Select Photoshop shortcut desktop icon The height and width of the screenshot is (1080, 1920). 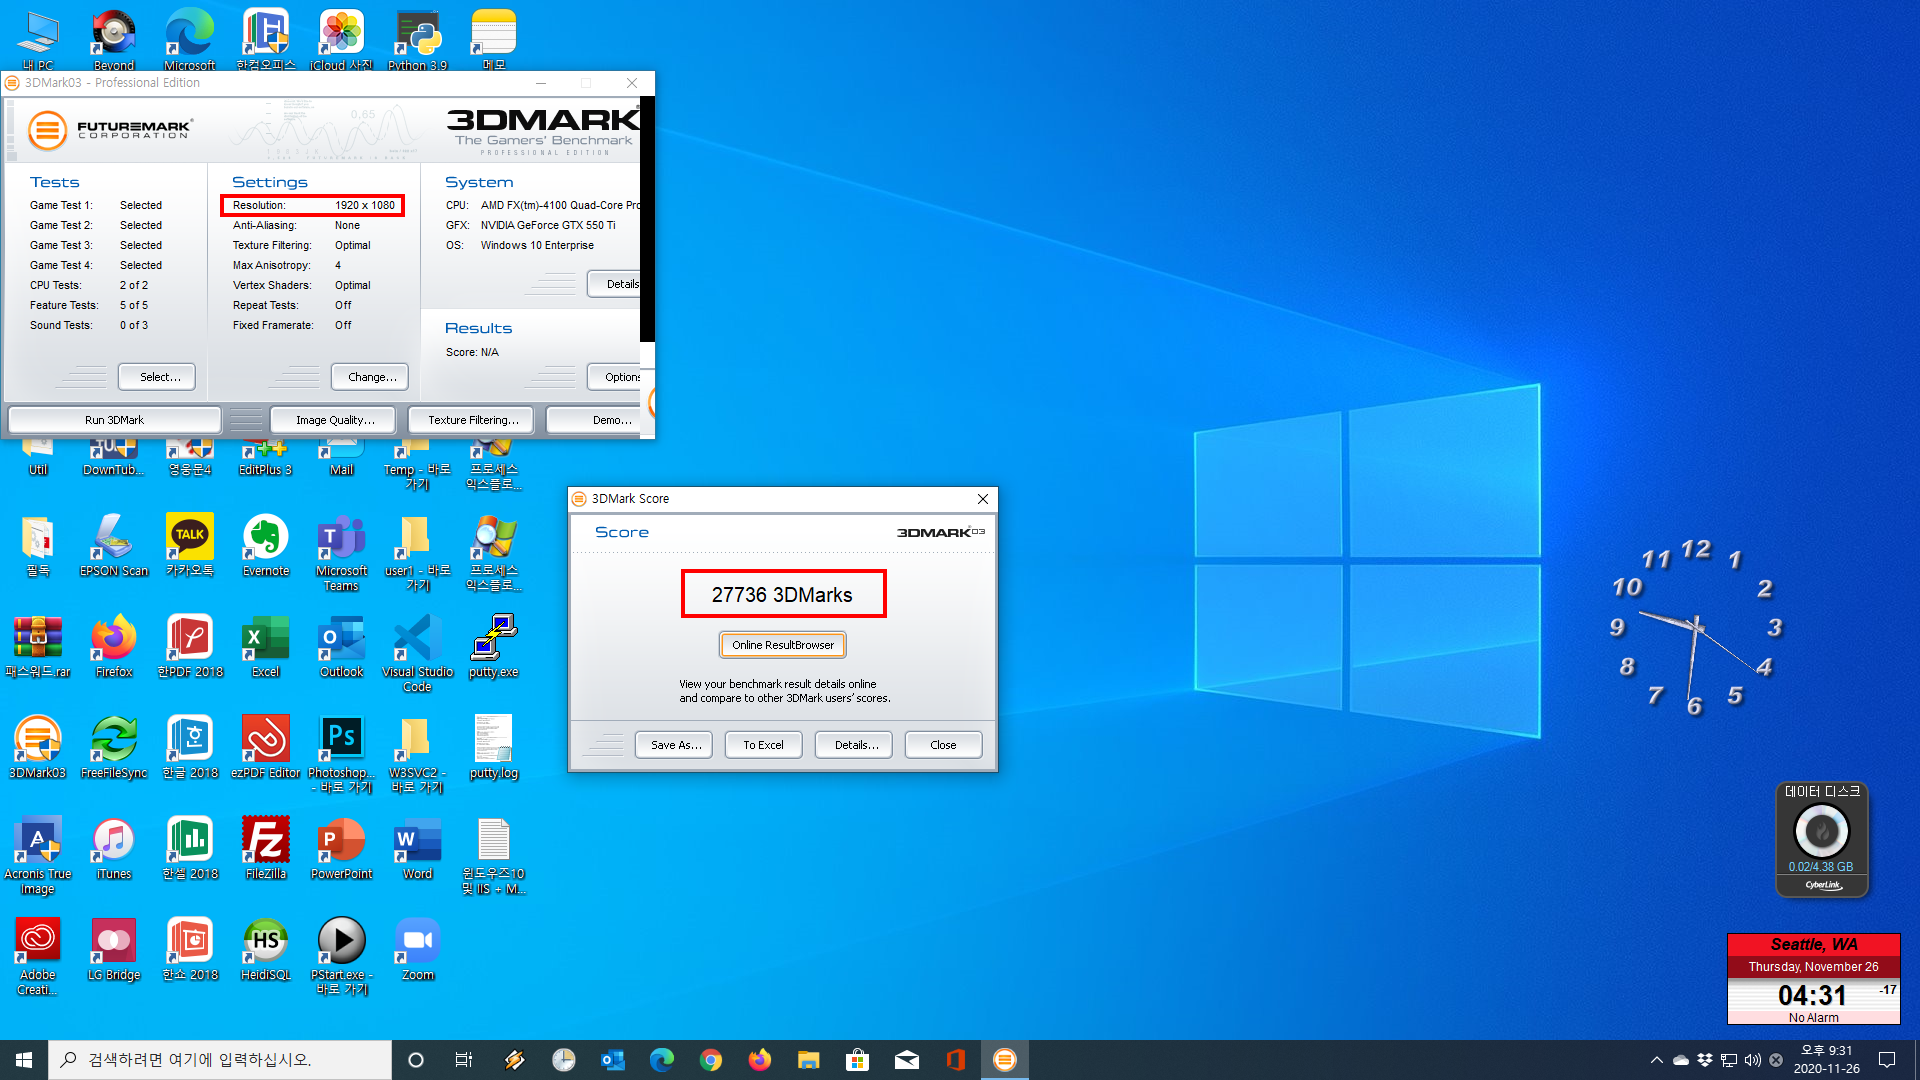pyautogui.click(x=342, y=755)
